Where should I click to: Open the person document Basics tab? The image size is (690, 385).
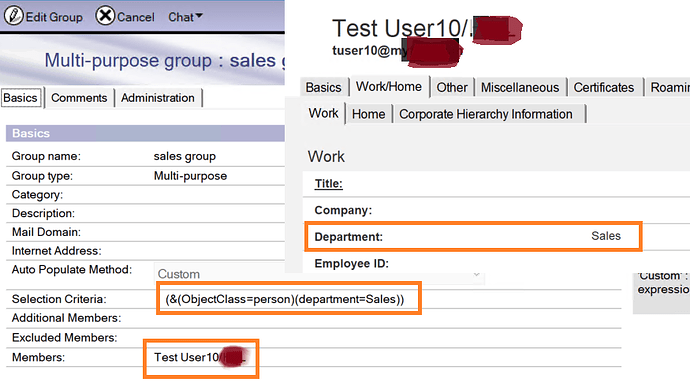(323, 88)
